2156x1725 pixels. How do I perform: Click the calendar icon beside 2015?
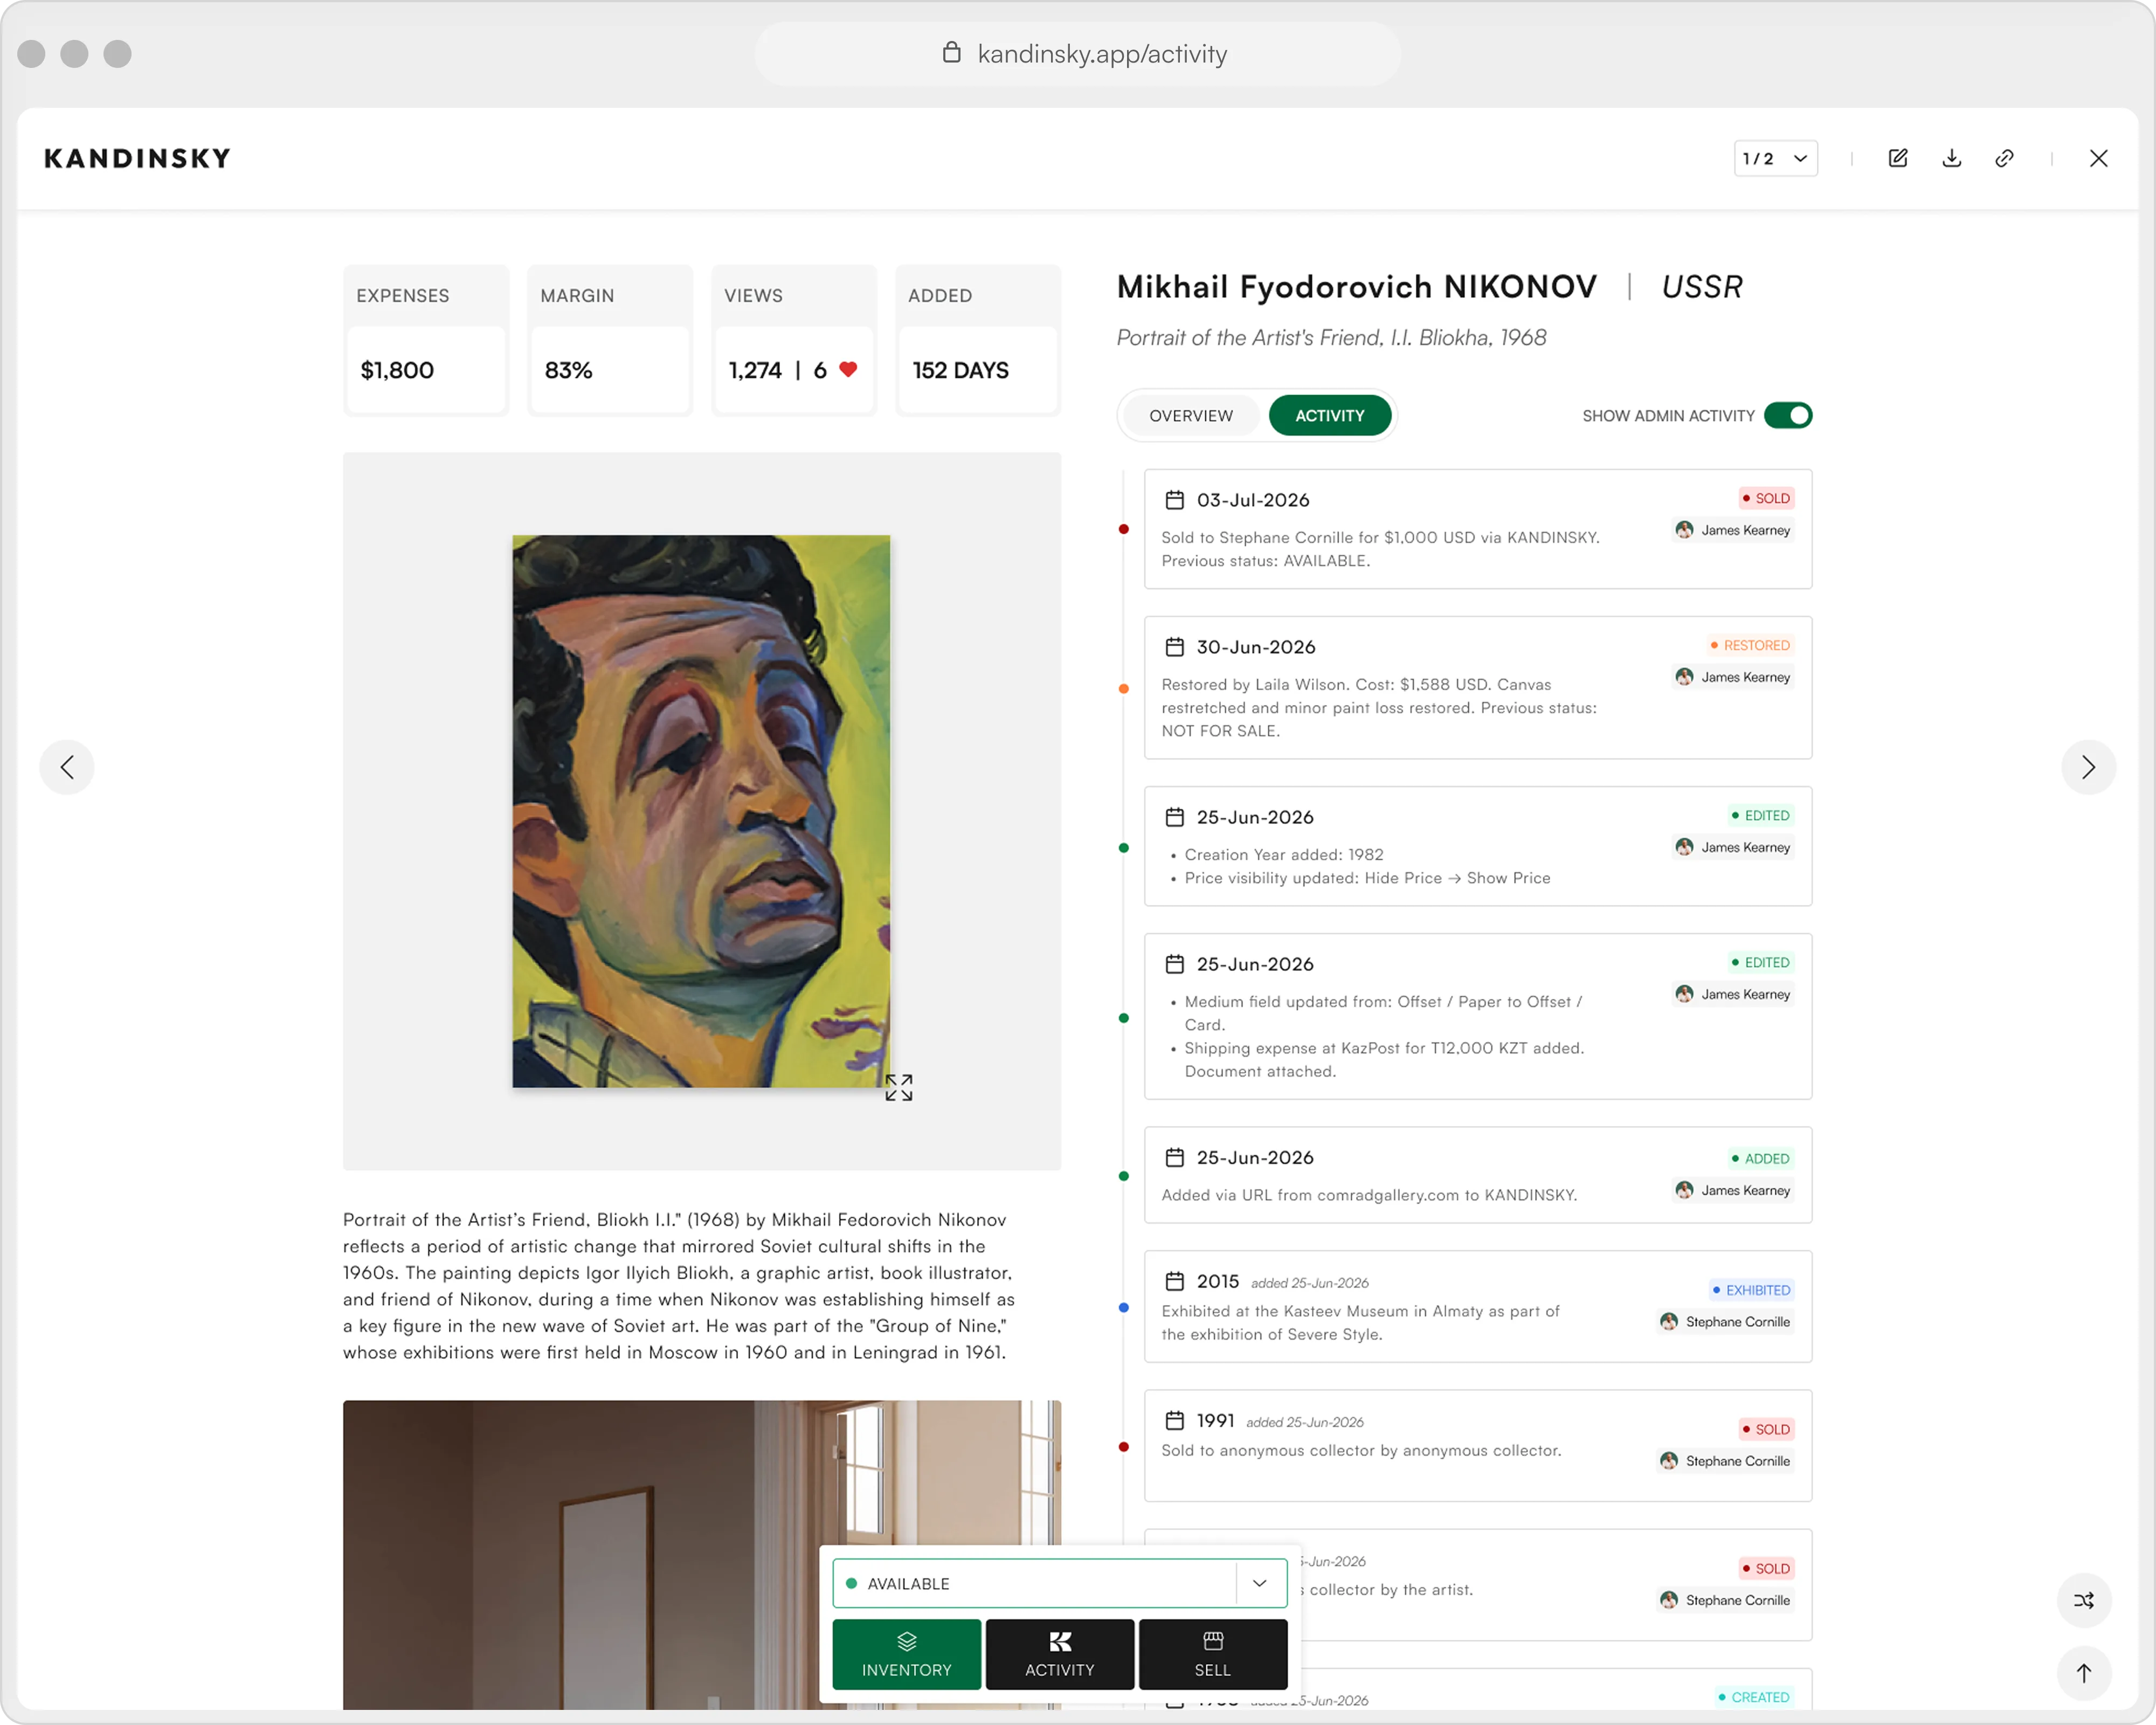pyautogui.click(x=1174, y=1281)
